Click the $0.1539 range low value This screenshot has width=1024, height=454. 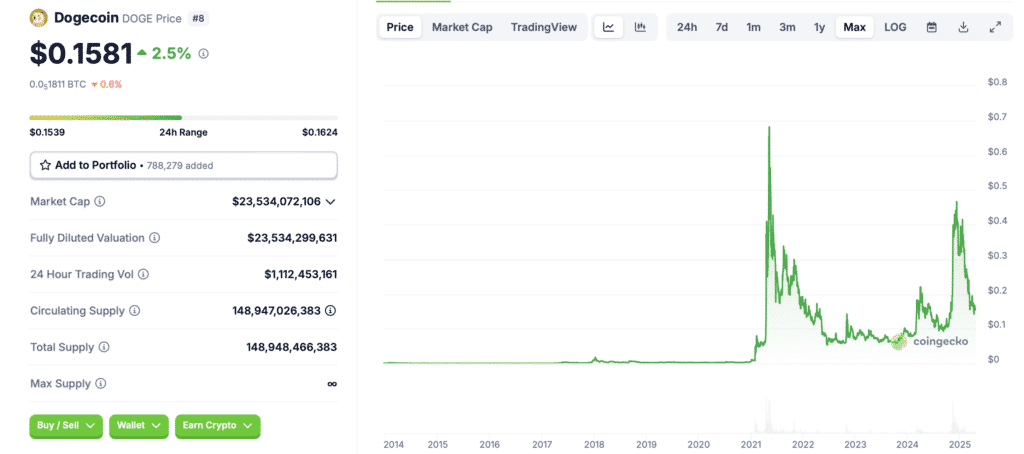click(x=47, y=133)
